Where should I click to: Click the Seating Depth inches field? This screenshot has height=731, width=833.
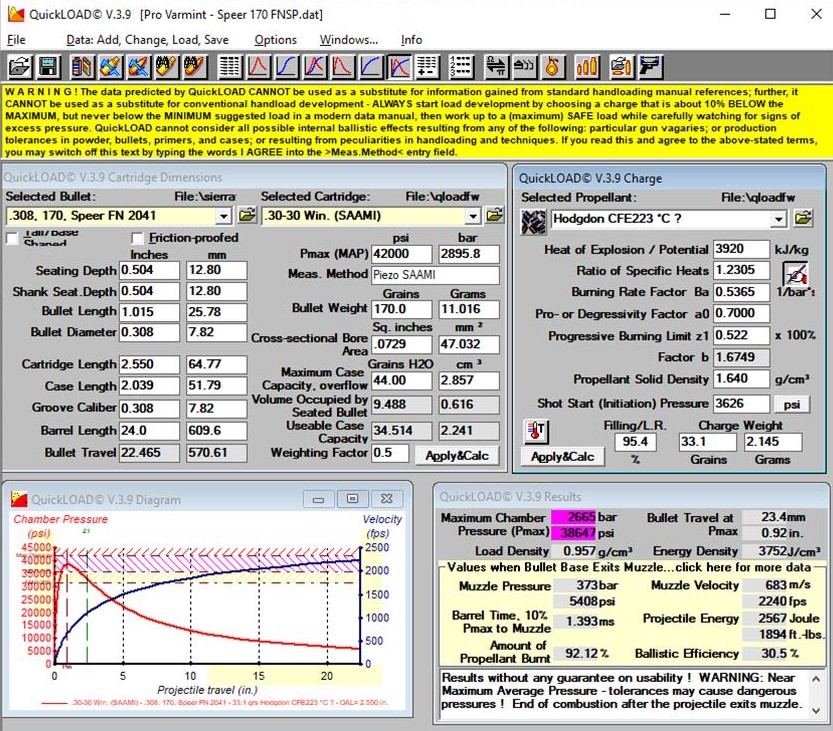149,270
